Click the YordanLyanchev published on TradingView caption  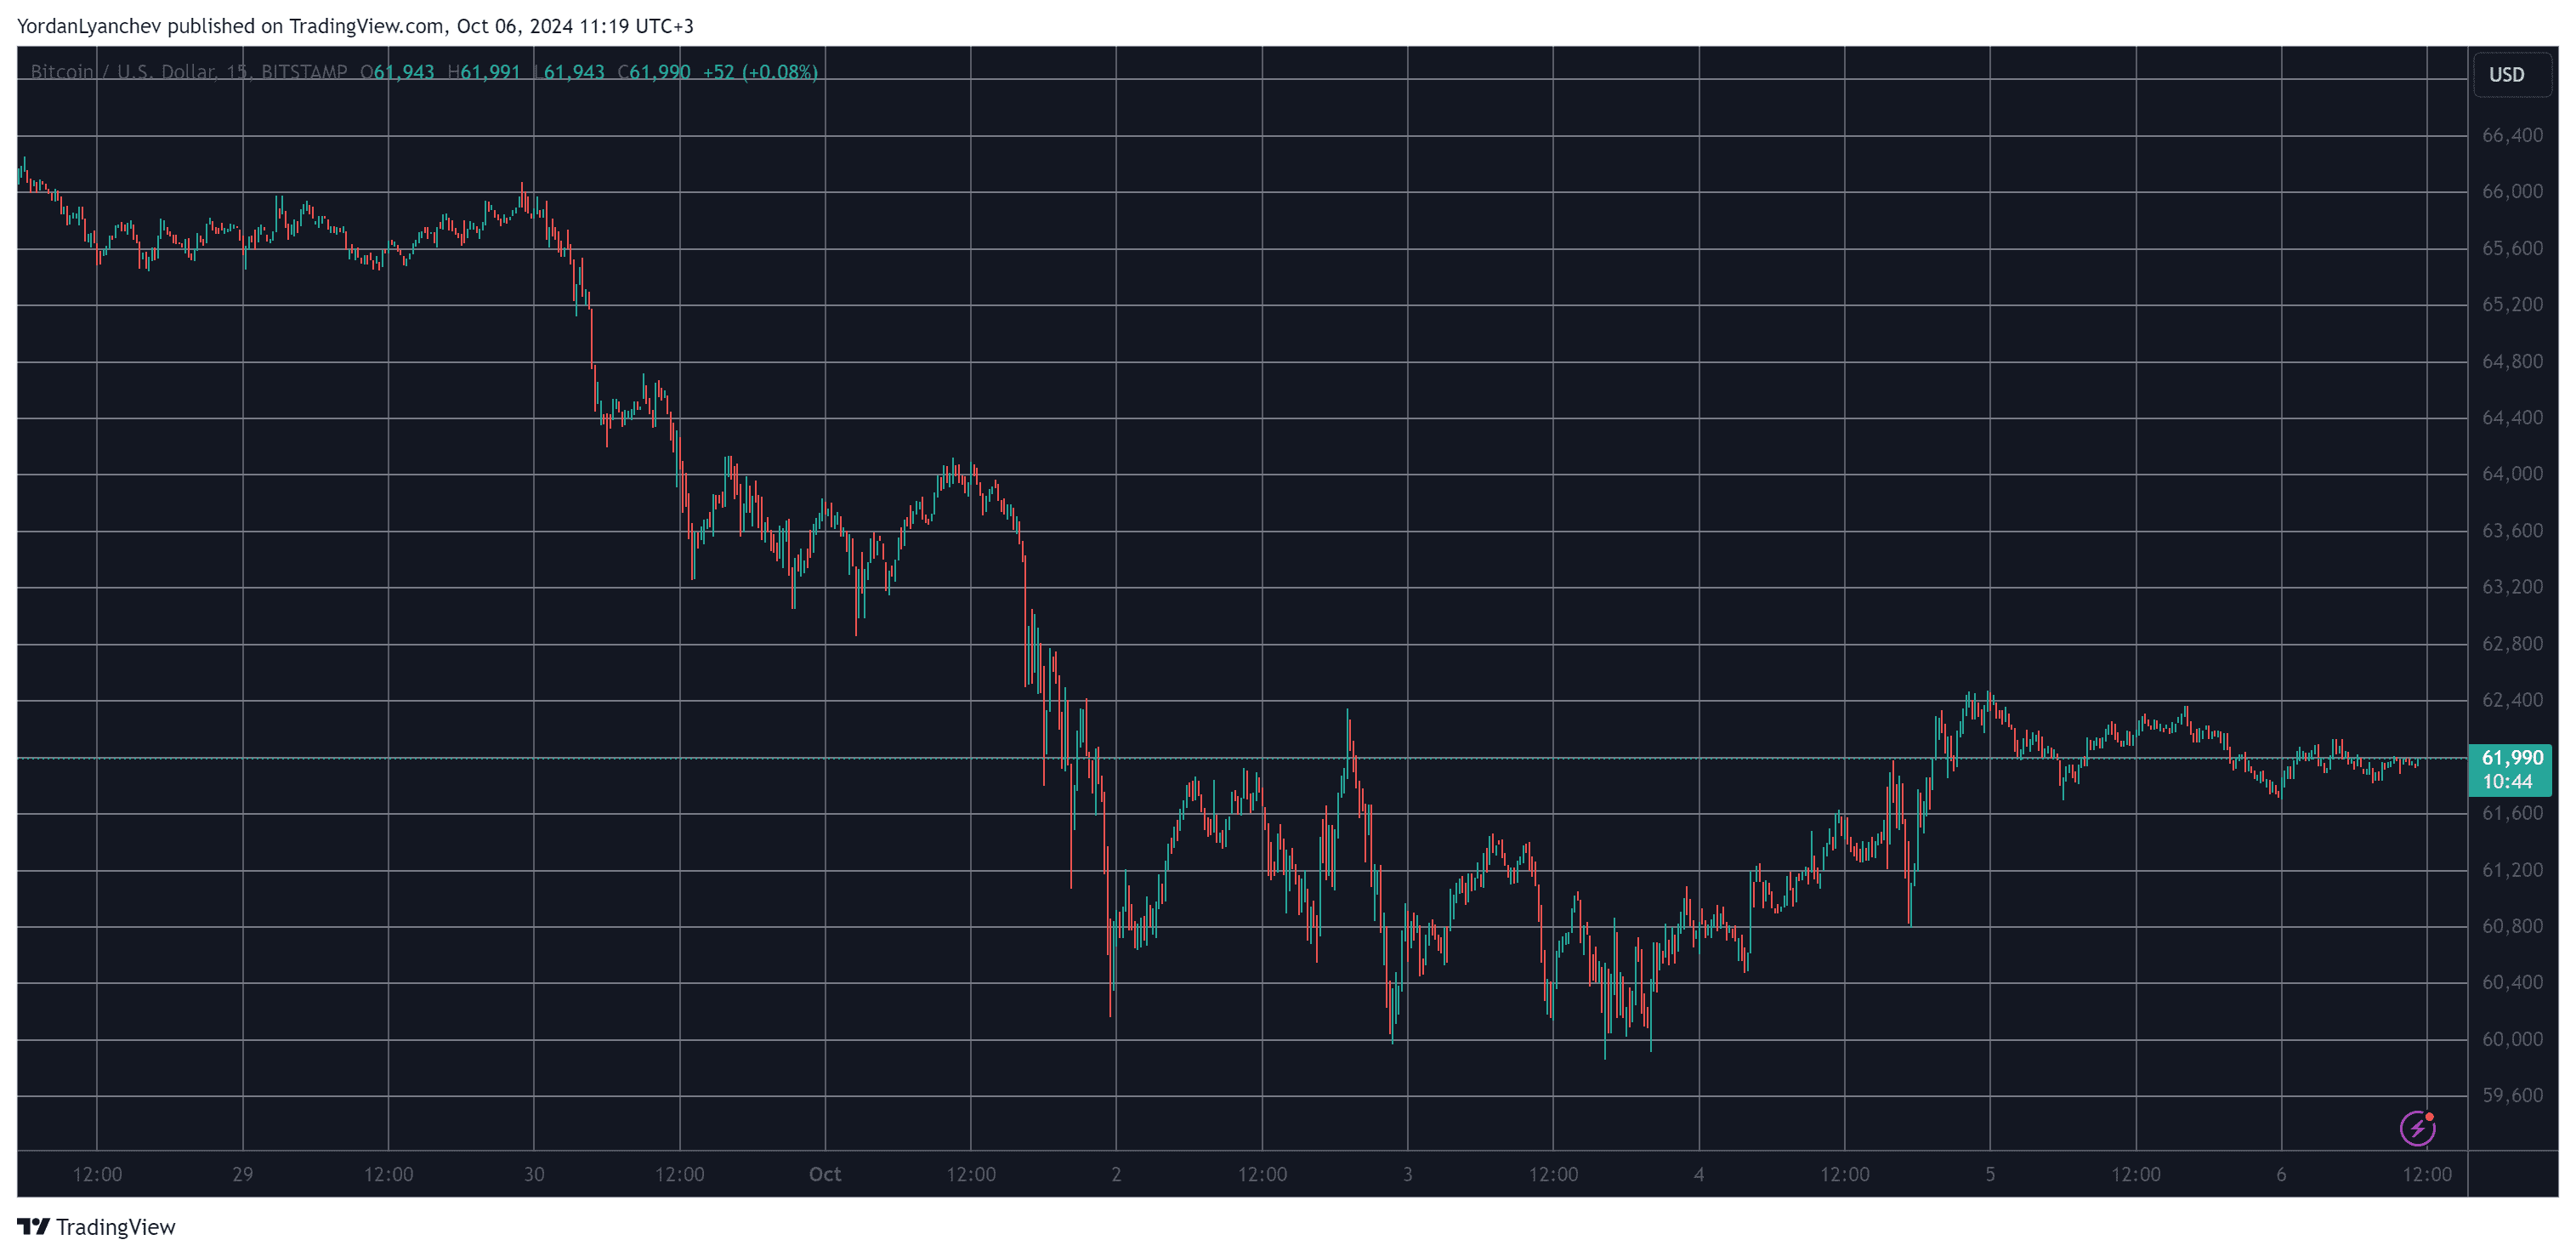click(355, 26)
